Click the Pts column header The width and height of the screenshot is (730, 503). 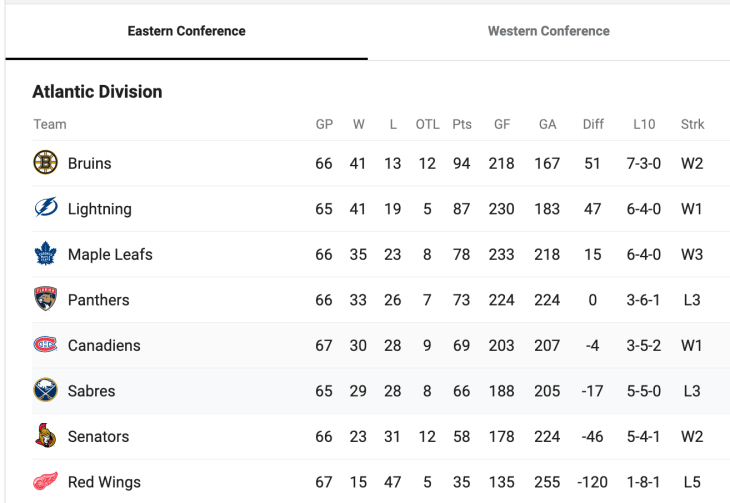[461, 124]
